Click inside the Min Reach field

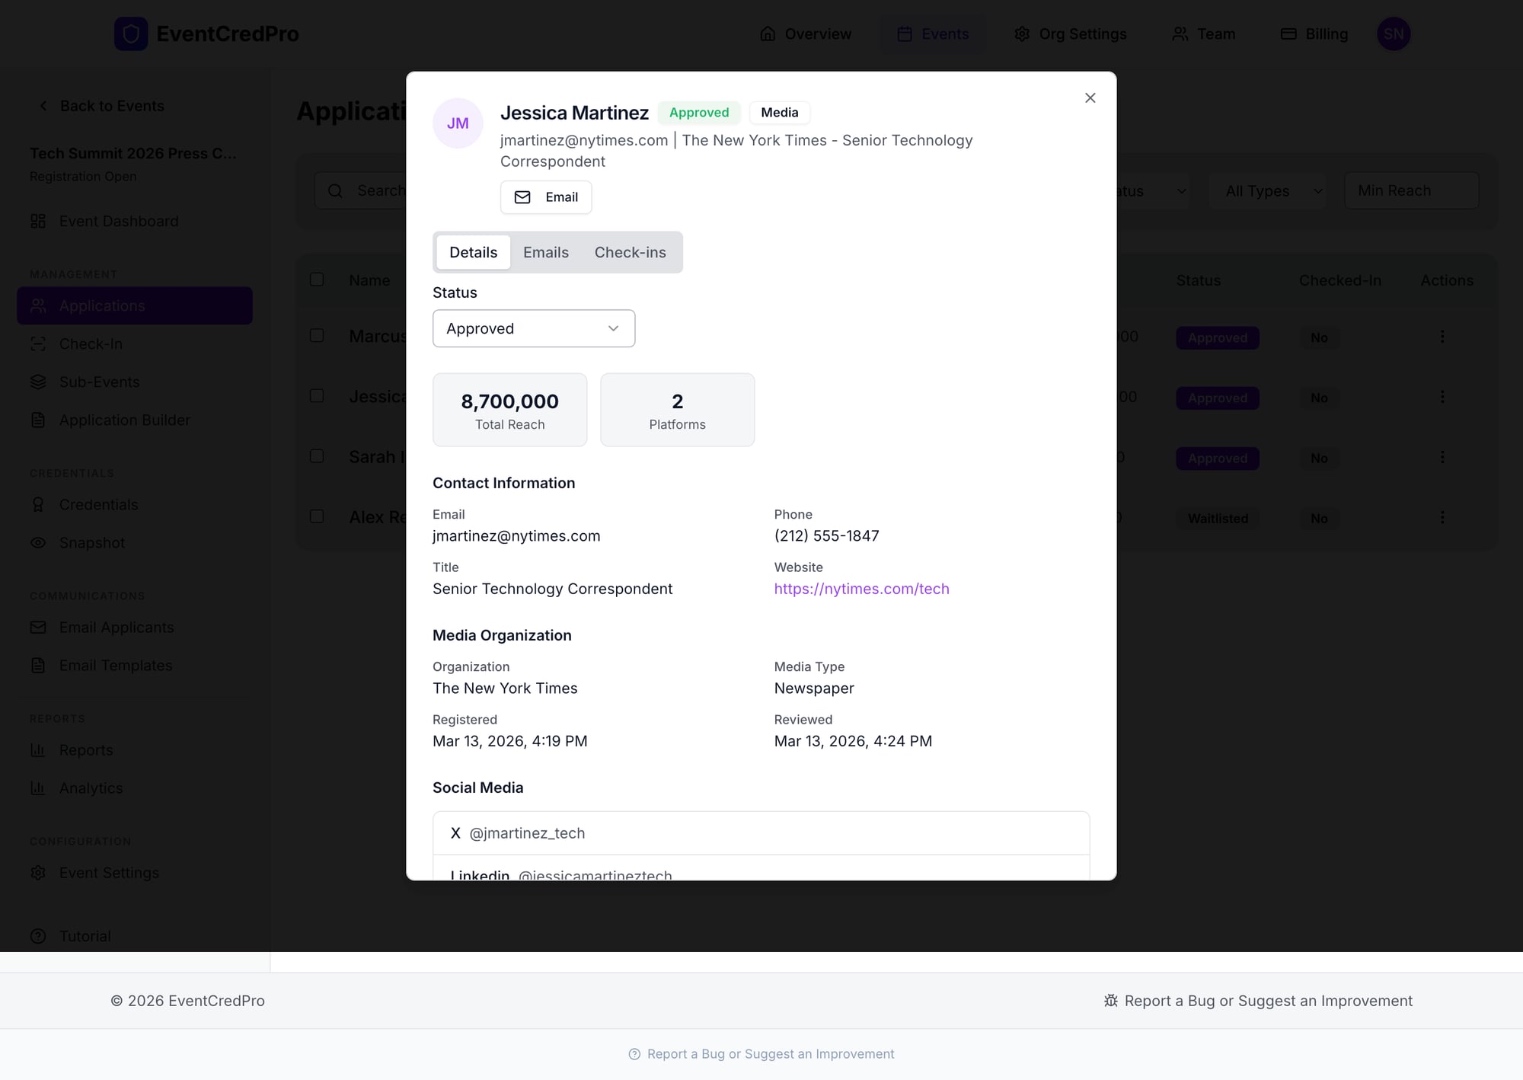[1411, 190]
